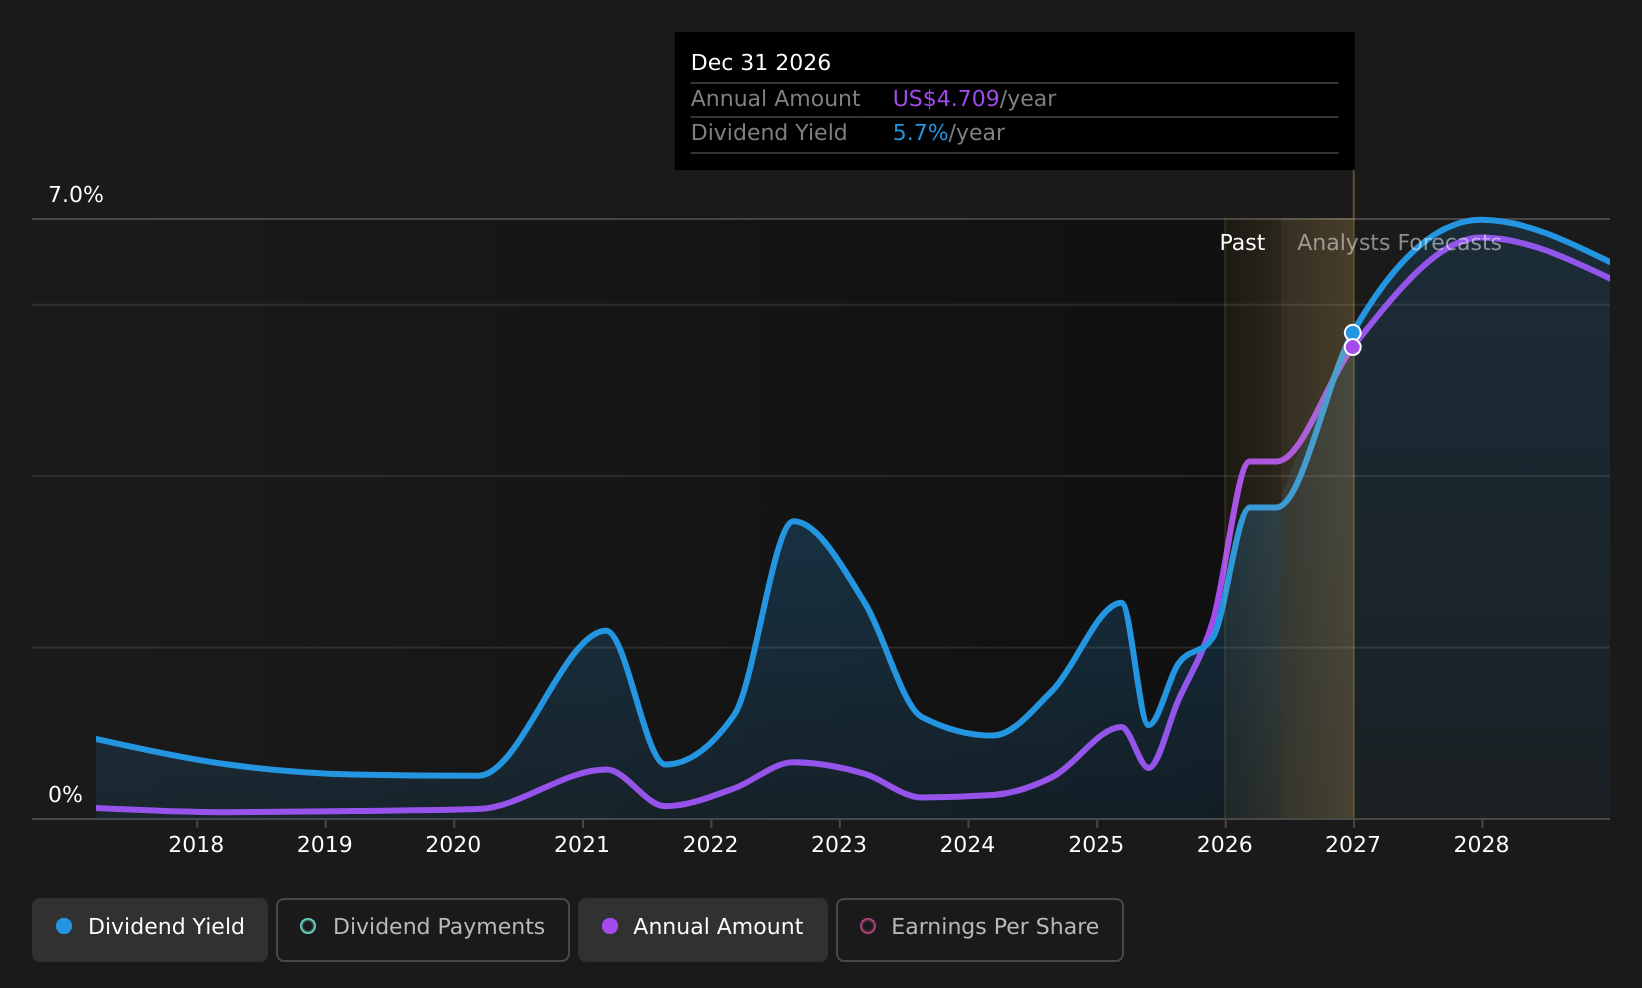This screenshot has width=1642, height=988.
Task: Click the 2019 x-axis label
Action: coord(325,845)
